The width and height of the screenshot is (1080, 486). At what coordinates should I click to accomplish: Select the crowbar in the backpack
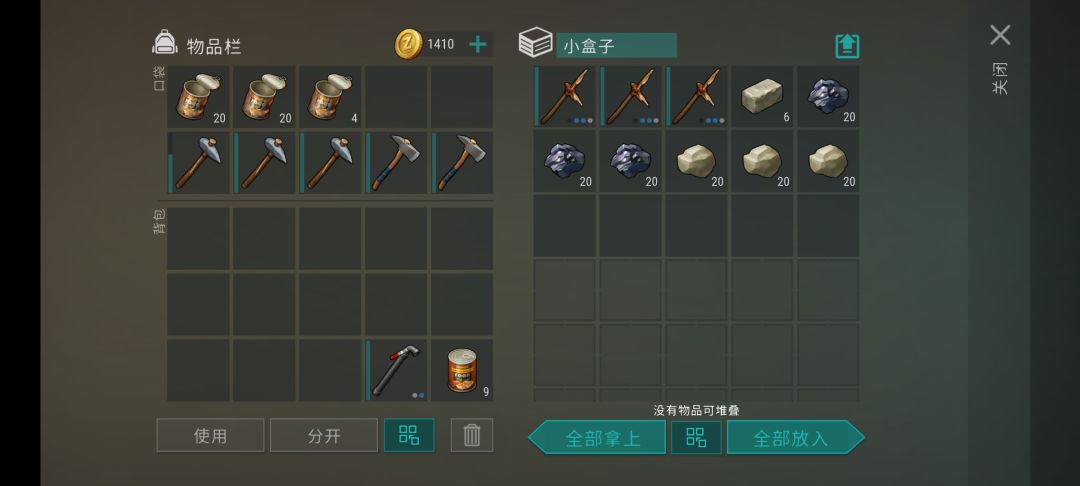pos(396,370)
